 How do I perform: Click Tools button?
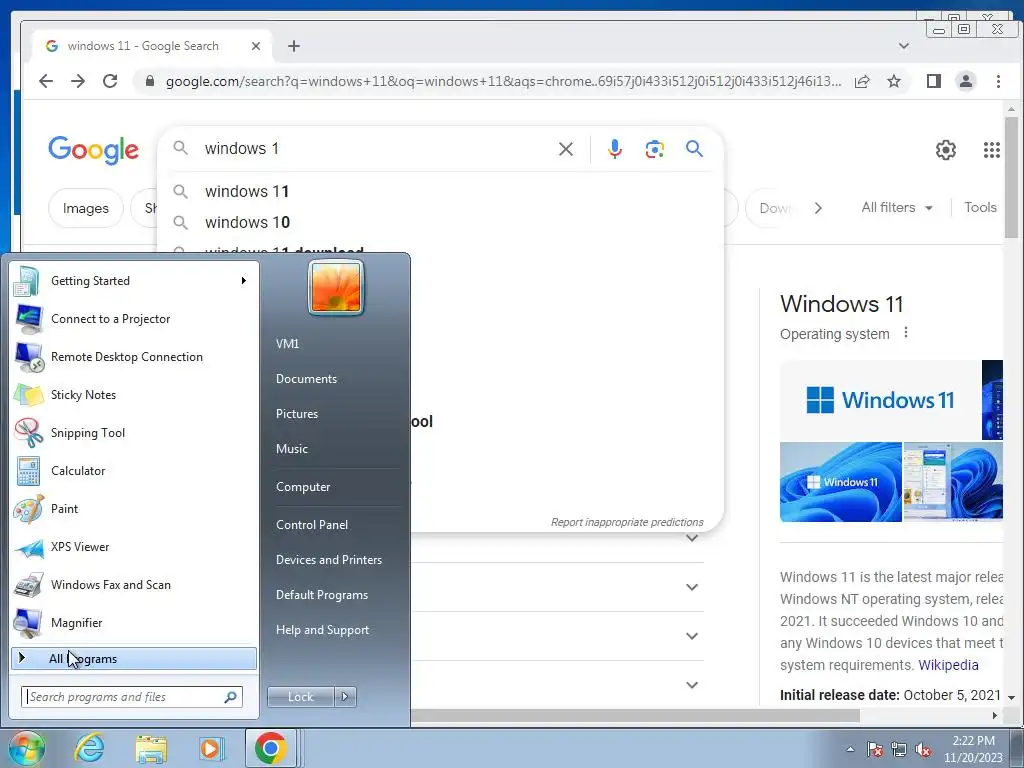[980, 208]
